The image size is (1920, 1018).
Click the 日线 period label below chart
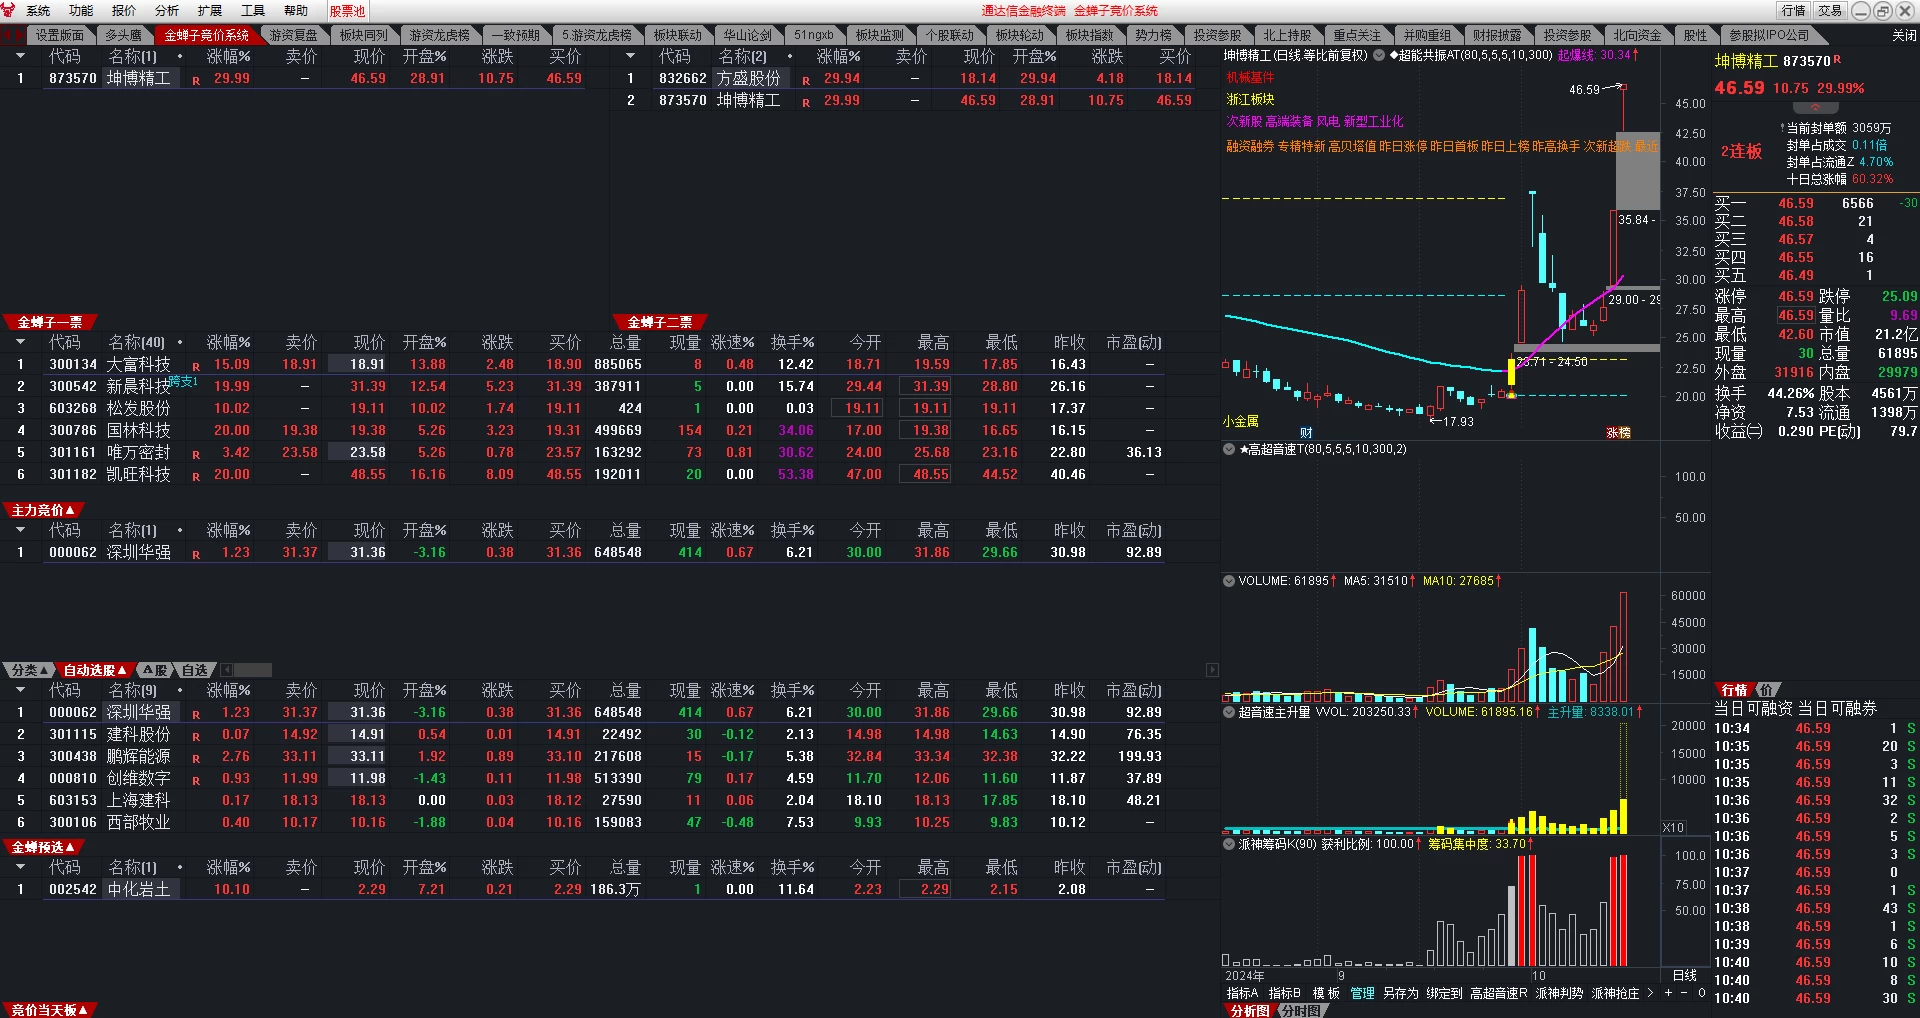1685,975
